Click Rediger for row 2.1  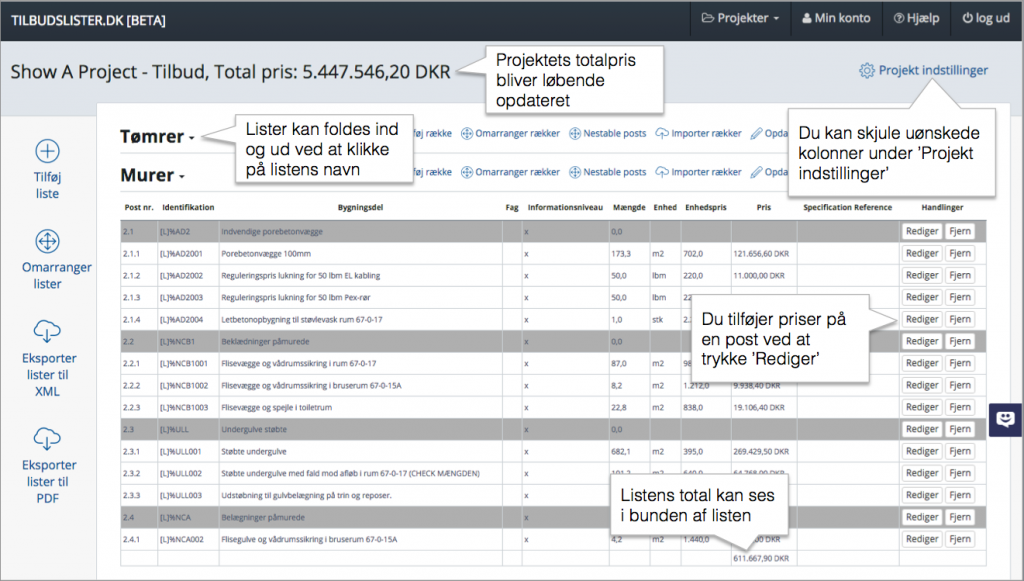point(921,231)
